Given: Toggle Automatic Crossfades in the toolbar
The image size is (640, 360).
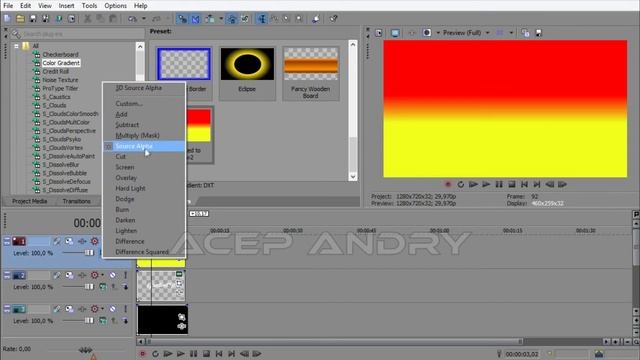Looking at the screenshot, I should click(196, 19).
